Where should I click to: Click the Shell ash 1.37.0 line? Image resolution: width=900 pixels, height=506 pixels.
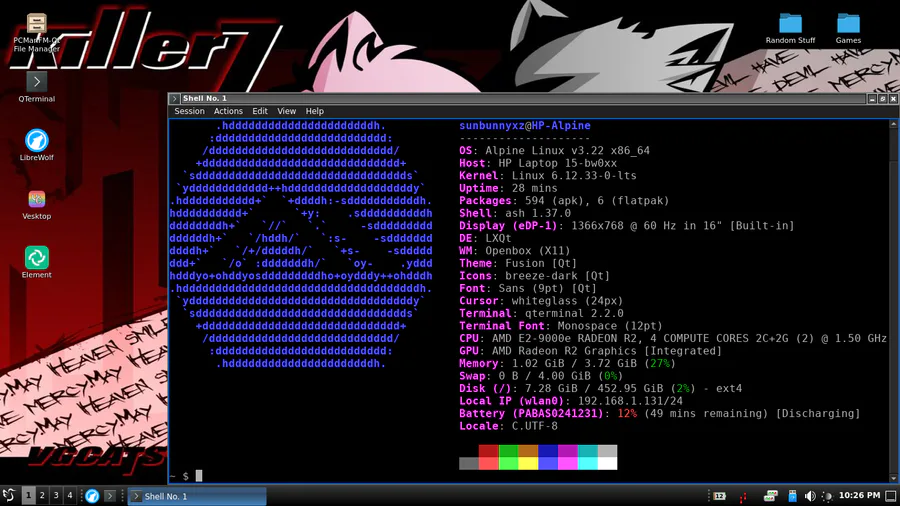[515, 213]
